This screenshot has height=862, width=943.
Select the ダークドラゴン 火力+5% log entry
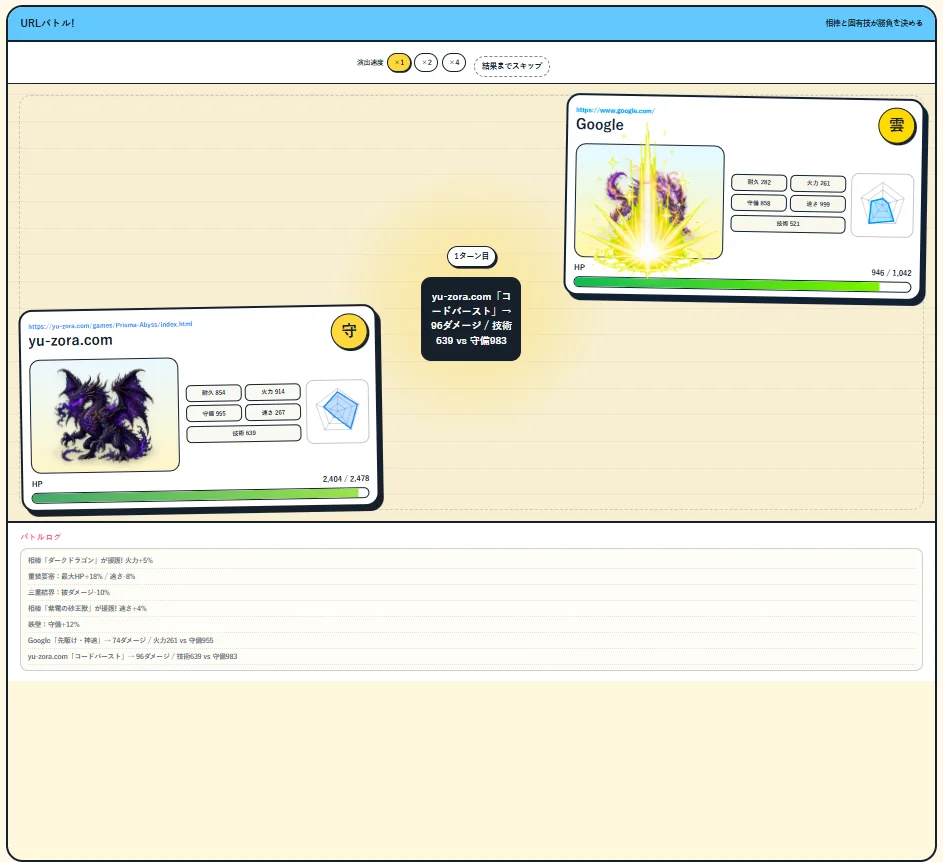(472, 560)
